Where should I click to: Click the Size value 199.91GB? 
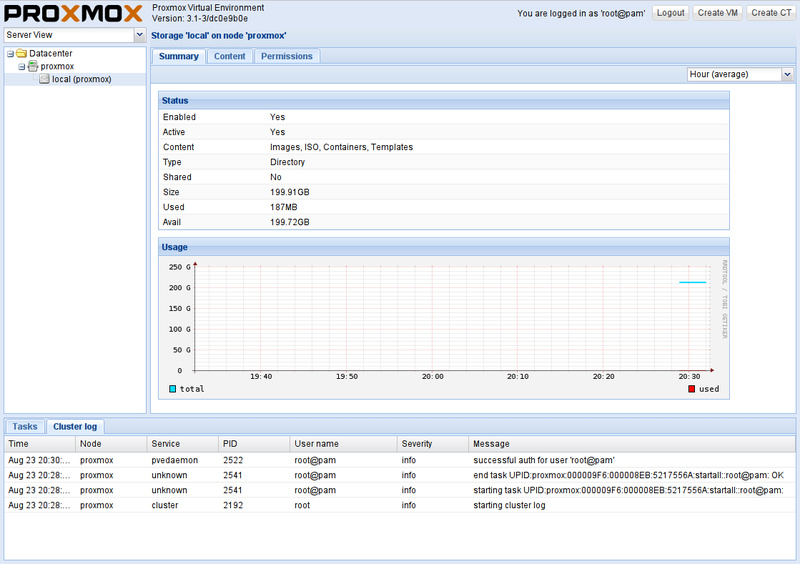click(x=289, y=192)
